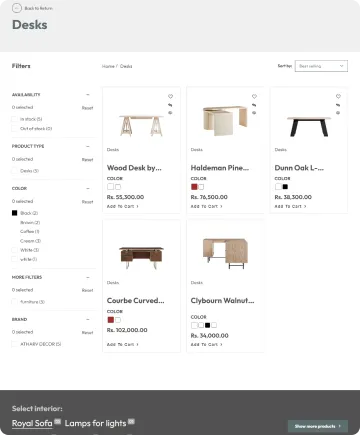Collapse the More Filters section
The height and width of the screenshot is (435, 360).
pyautogui.click(x=88, y=277)
